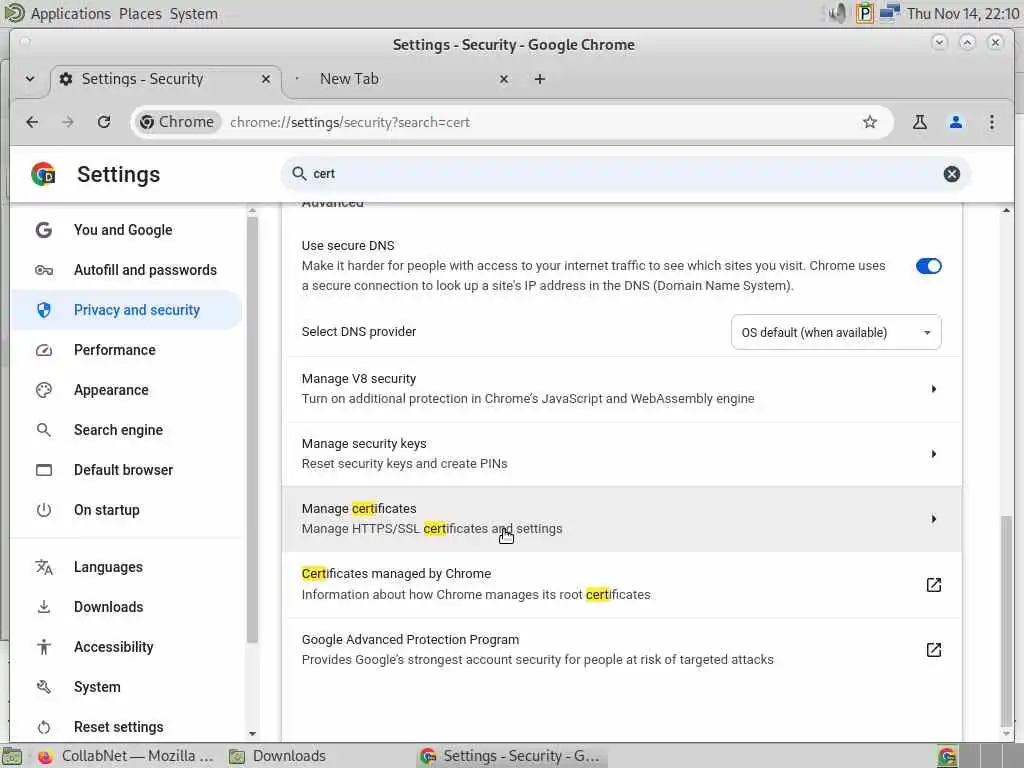Open external link for Certificates managed by Chrome
This screenshot has width=1024, height=768.
(933, 584)
